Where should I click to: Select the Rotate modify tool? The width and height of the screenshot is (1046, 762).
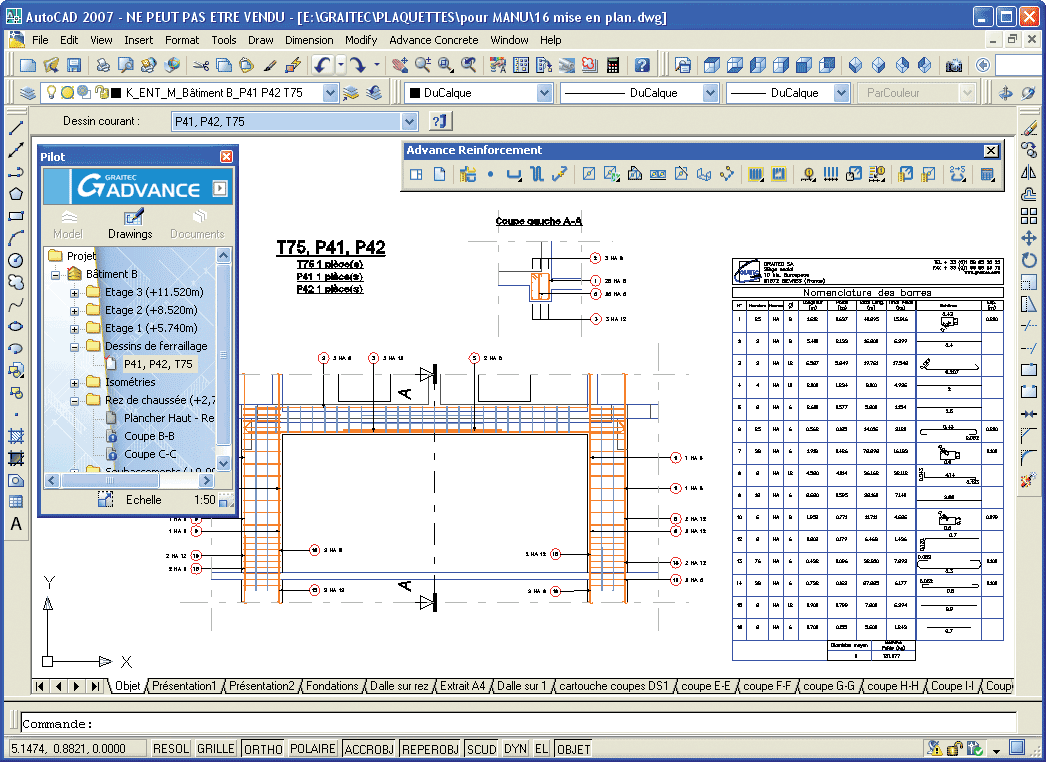click(x=1029, y=260)
